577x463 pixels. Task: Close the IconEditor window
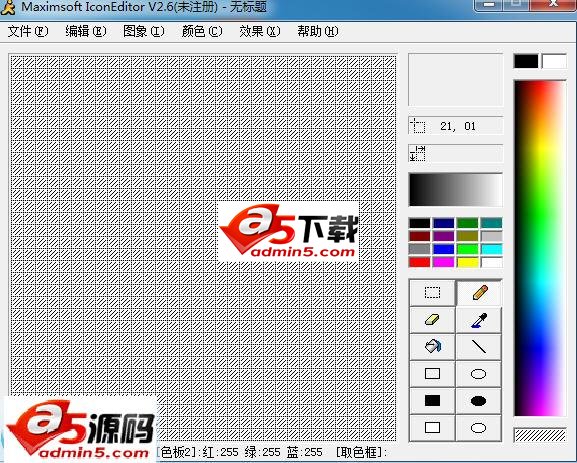(x=553, y=5)
